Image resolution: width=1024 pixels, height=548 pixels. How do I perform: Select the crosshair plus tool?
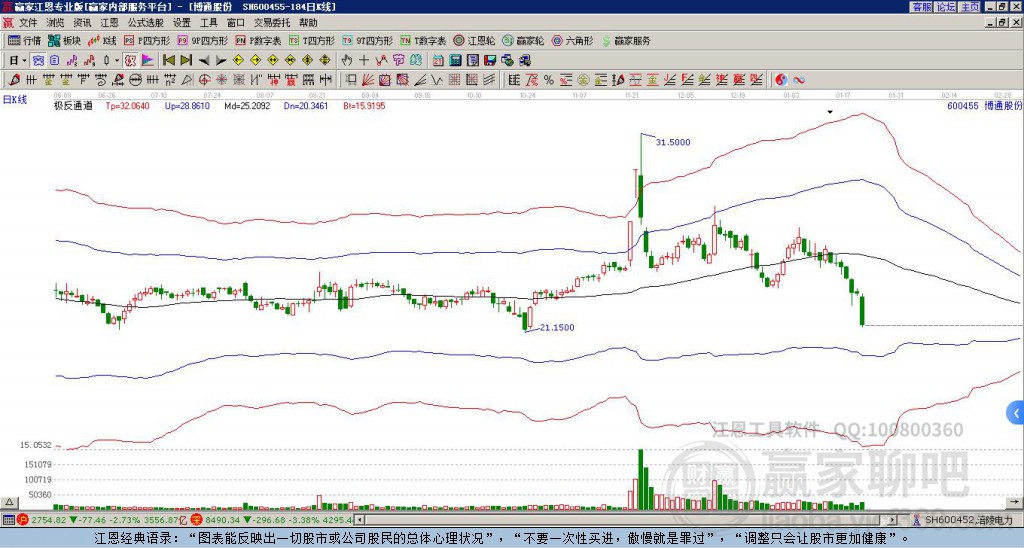pos(364,61)
